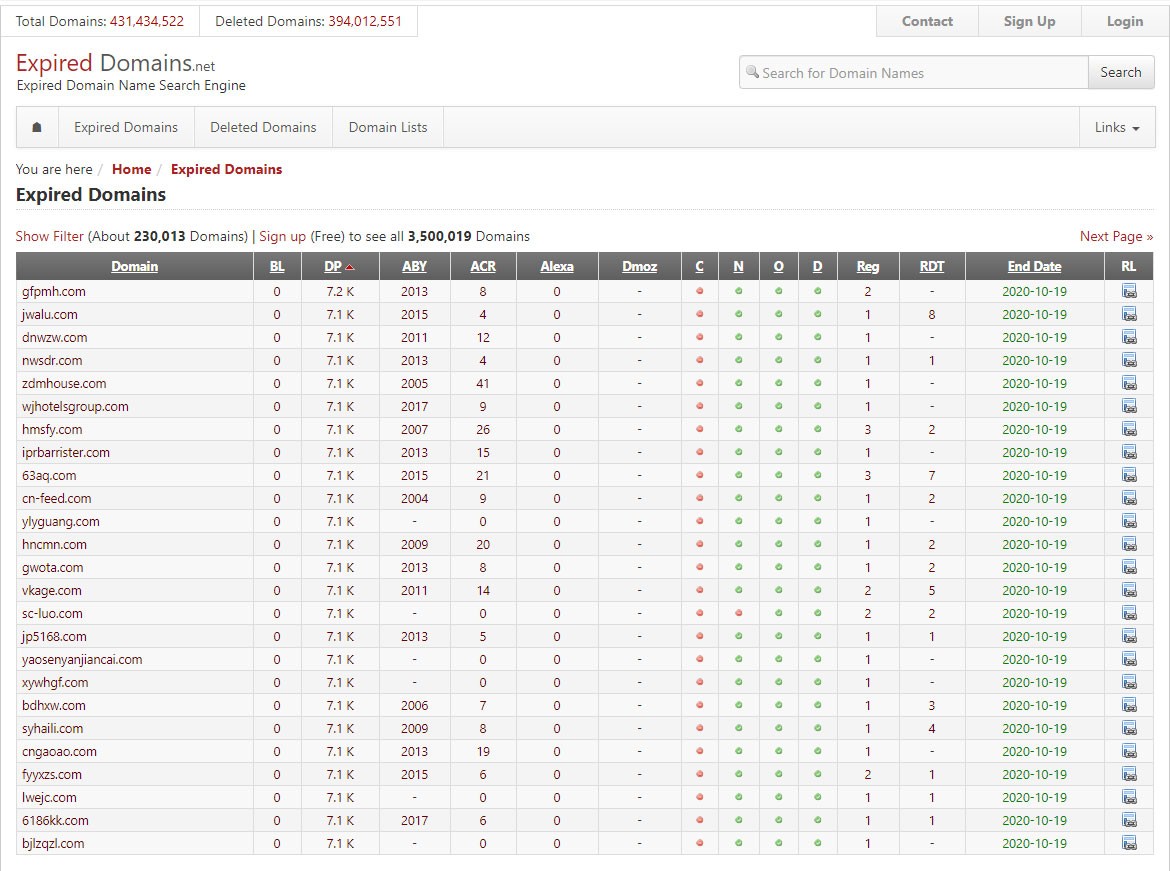Open related links icon for zdmhouse.com

[x=1129, y=384]
